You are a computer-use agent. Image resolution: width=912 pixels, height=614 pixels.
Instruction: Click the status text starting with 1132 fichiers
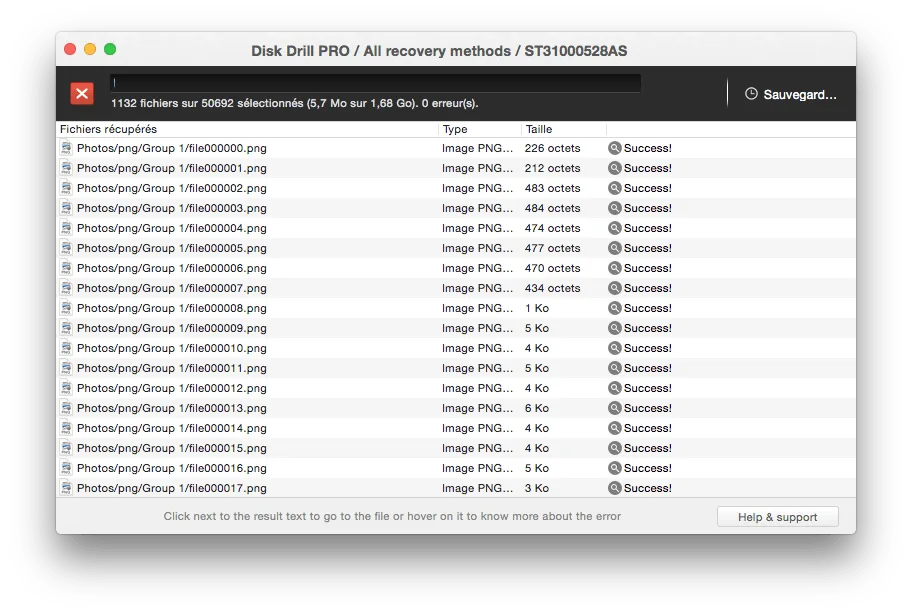(295, 103)
